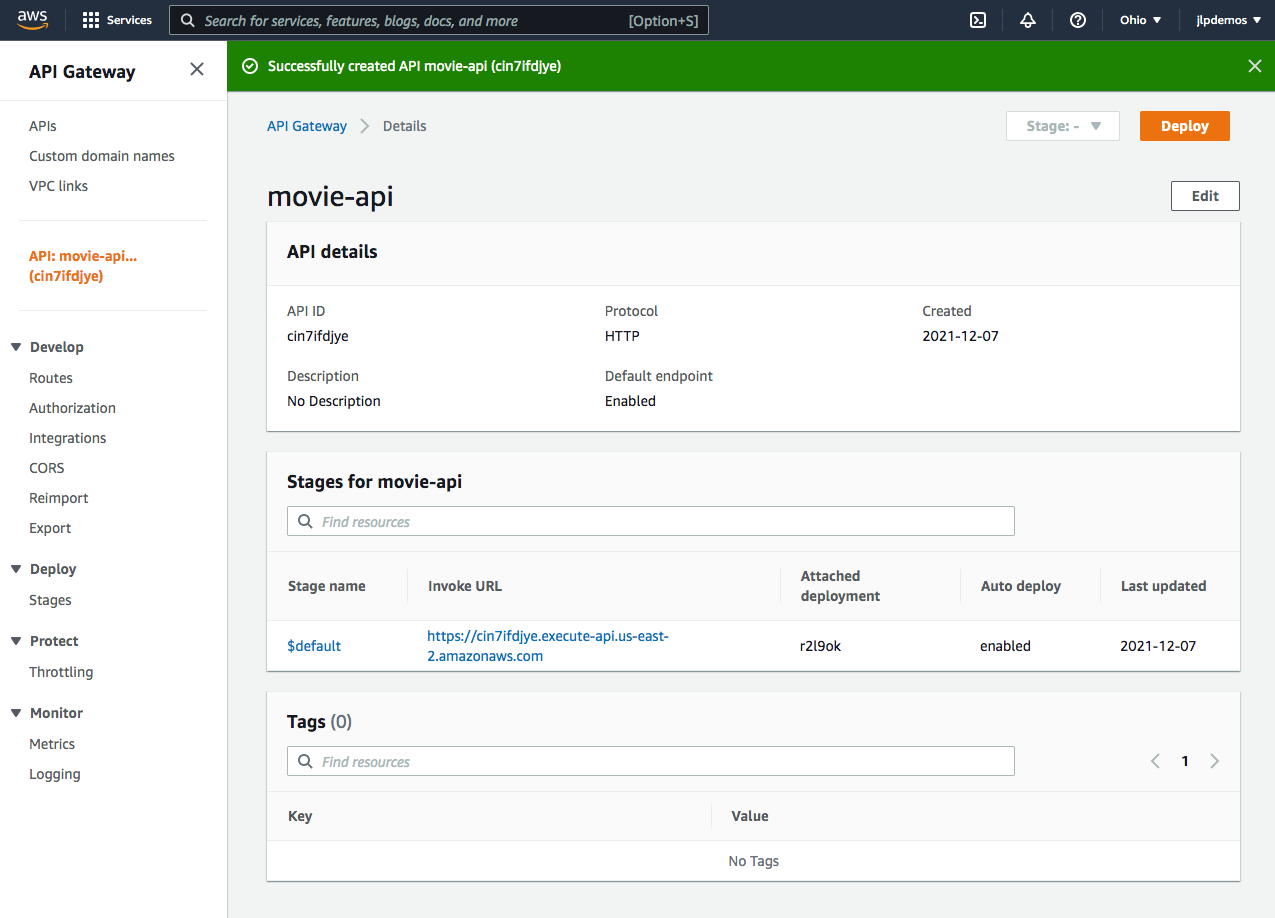Open the Ohio region dropdown
This screenshot has height=918, width=1275.
click(1140, 20)
